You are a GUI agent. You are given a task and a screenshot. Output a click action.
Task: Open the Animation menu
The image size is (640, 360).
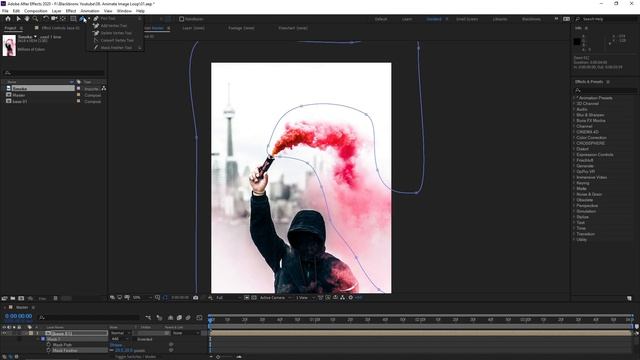coord(90,11)
